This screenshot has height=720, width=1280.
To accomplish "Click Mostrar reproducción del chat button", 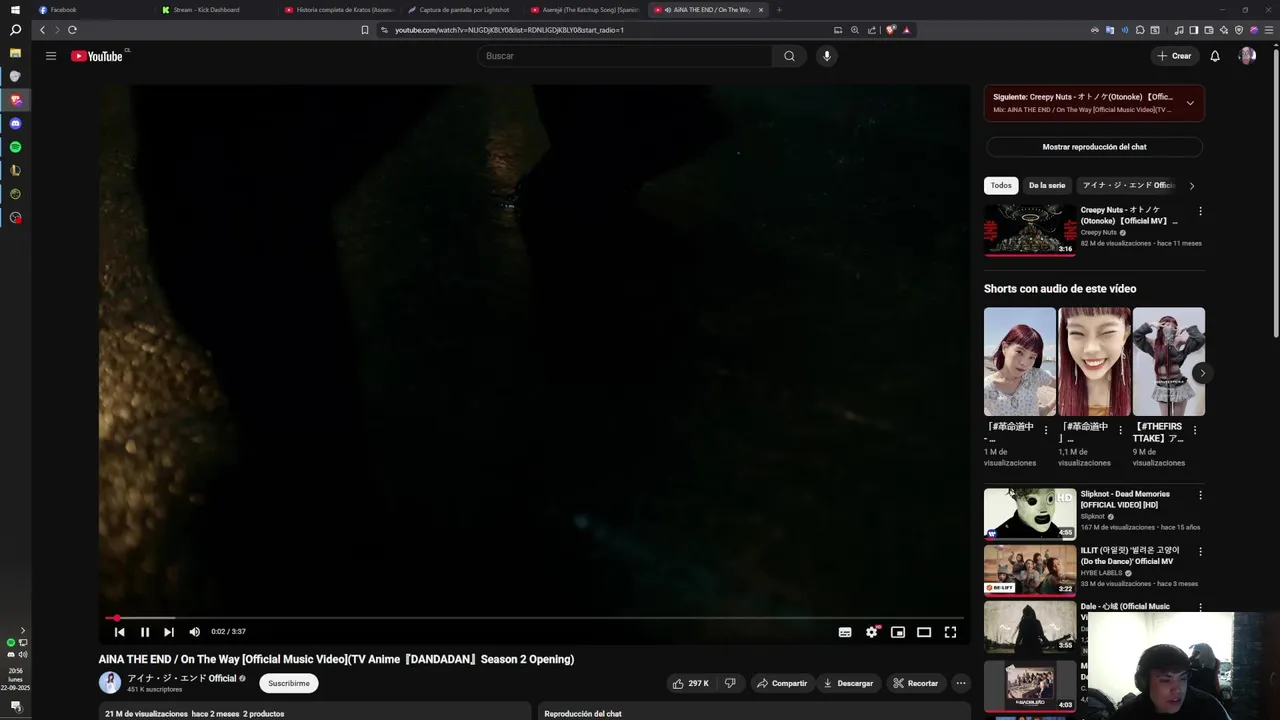I will 1094,147.
